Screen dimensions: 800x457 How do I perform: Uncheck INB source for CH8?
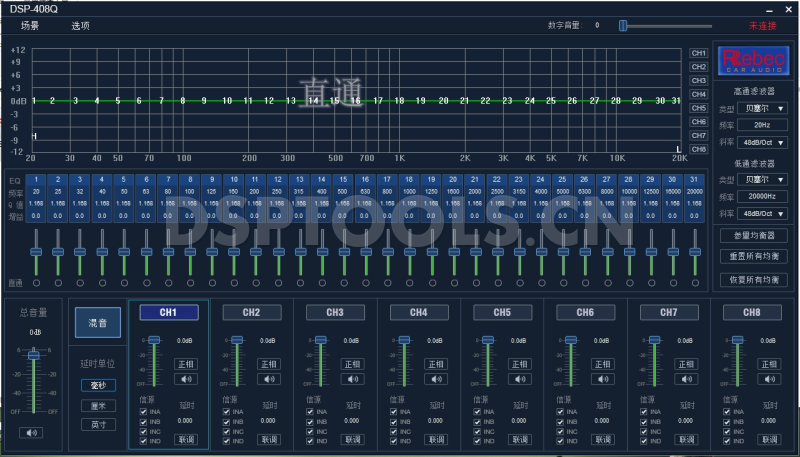pyautogui.click(x=727, y=422)
